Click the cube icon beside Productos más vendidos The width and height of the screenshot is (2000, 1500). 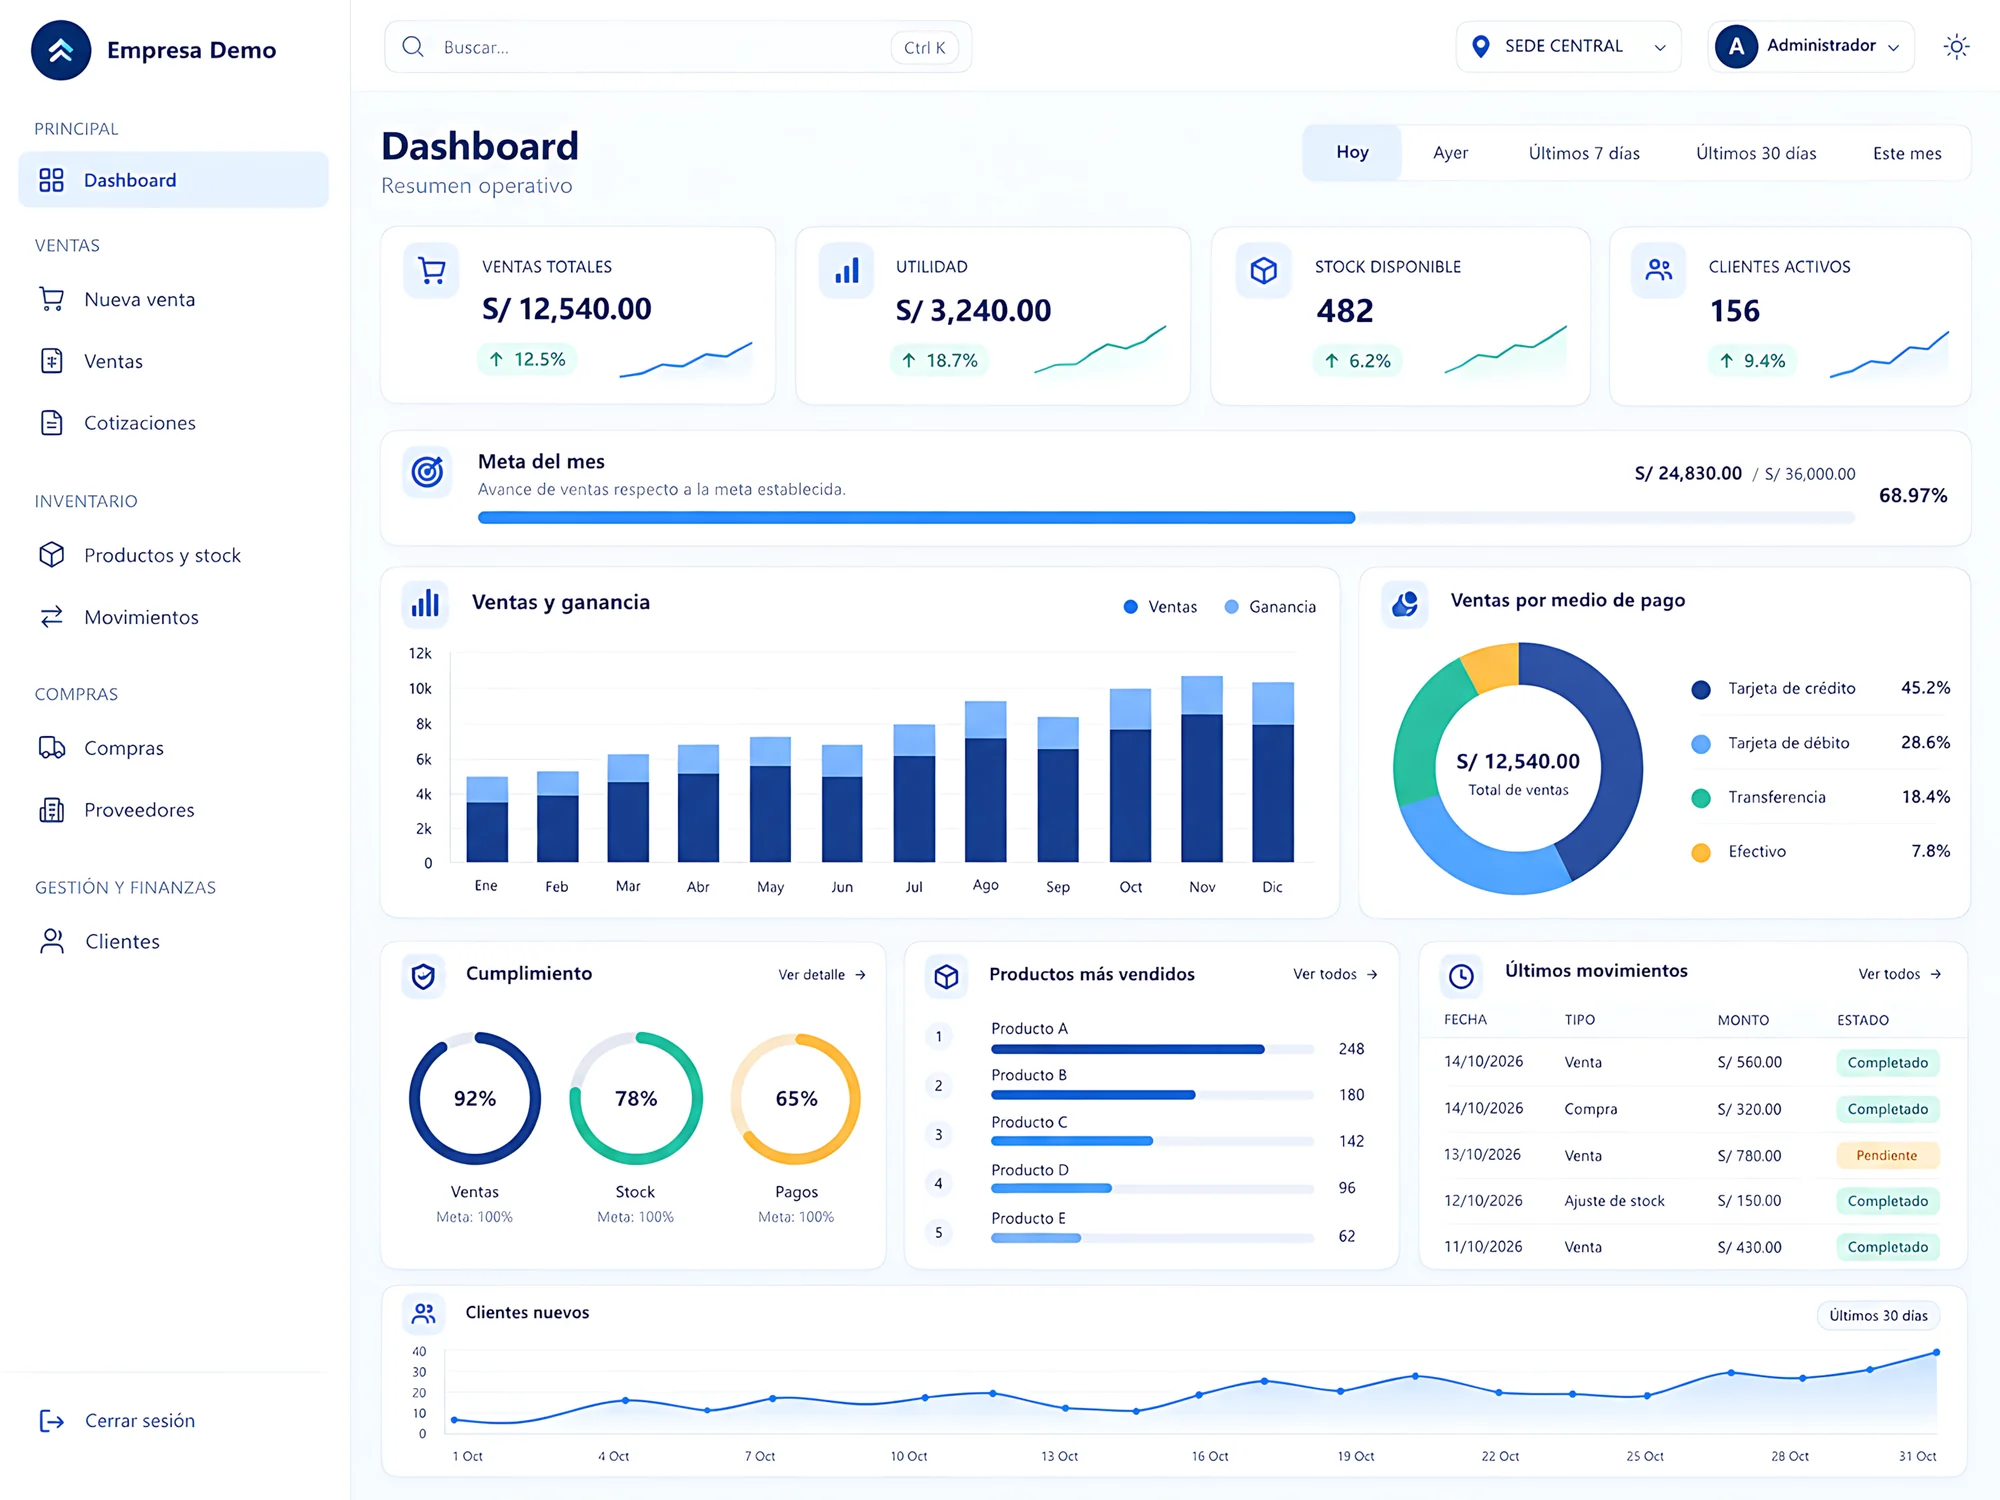[x=946, y=976]
